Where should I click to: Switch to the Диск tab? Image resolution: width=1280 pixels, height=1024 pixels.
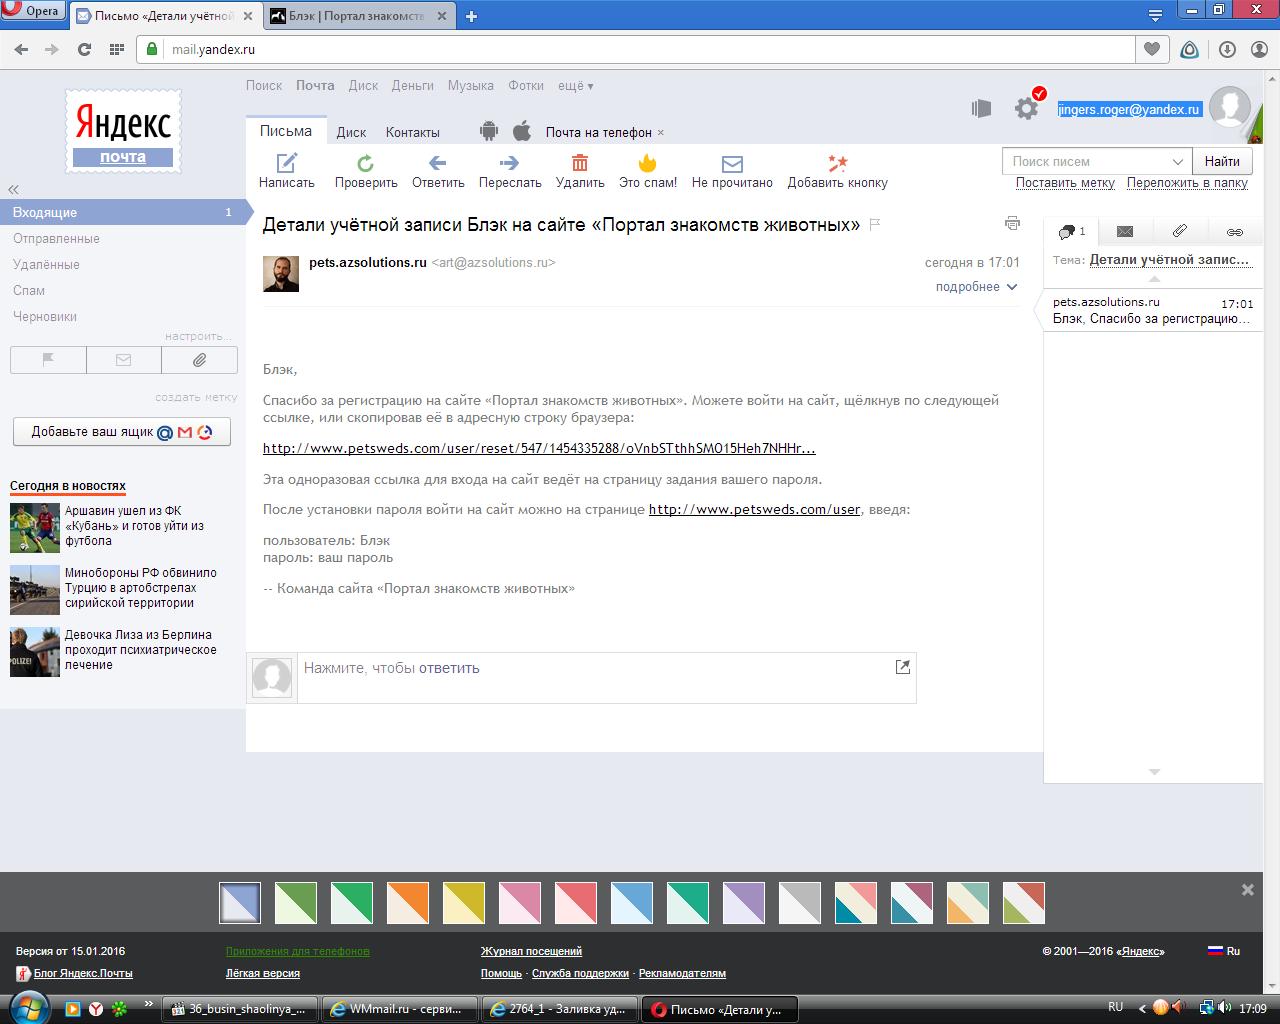pyautogui.click(x=351, y=132)
